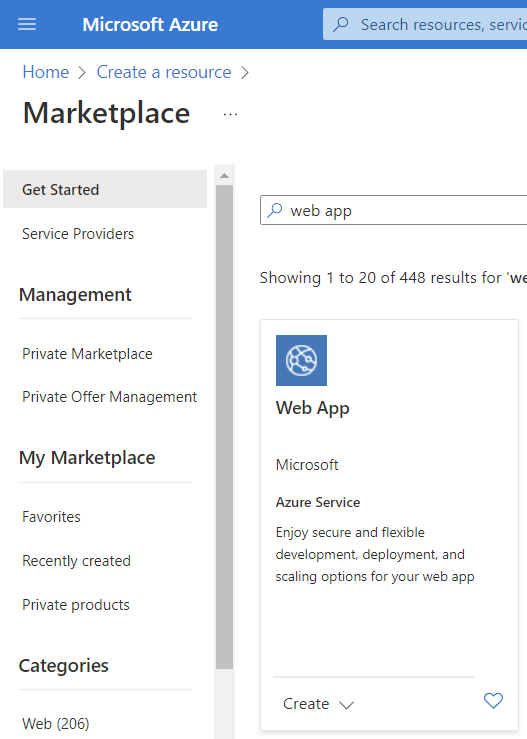Open Recently created list
527x739 pixels.
pos(76,561)
